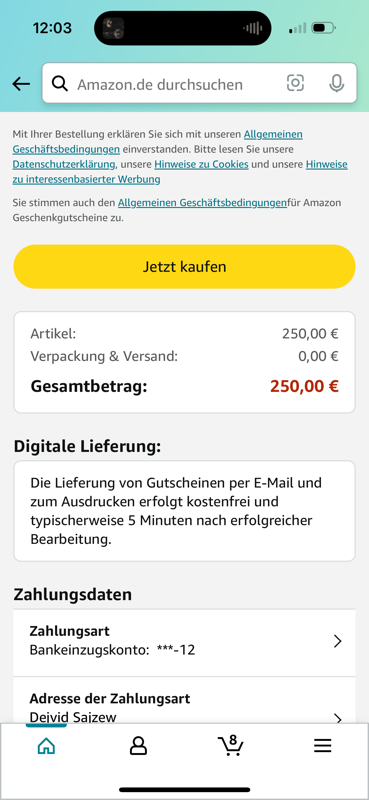Open the account profile icon
This screenshot has width=369, height=800.
click(138, 746)
